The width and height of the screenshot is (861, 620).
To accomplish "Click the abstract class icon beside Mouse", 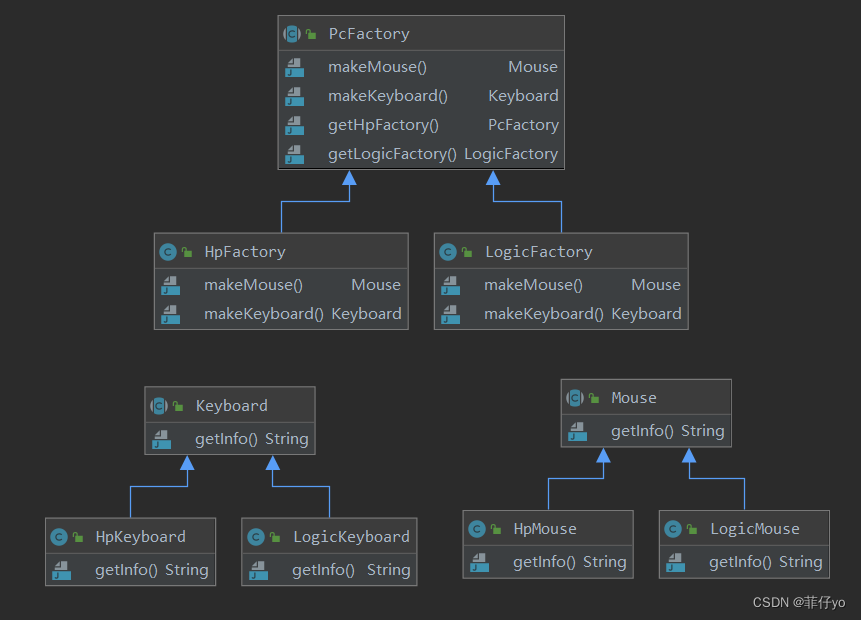I will coord(575,398).
